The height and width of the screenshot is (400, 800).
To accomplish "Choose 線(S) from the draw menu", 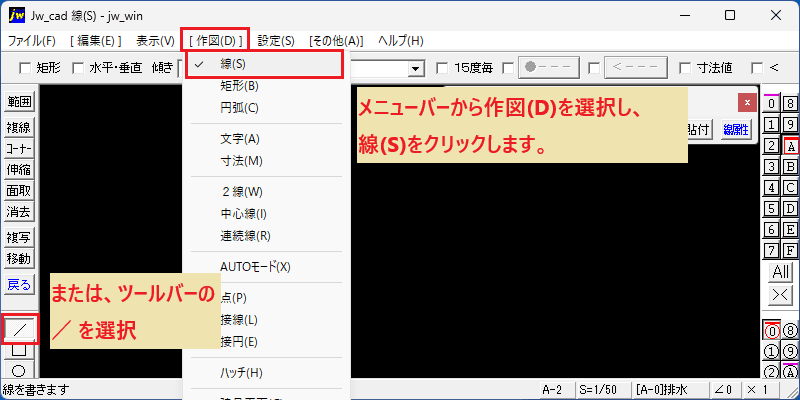I will pyautogui.click(x=264, y=64).
